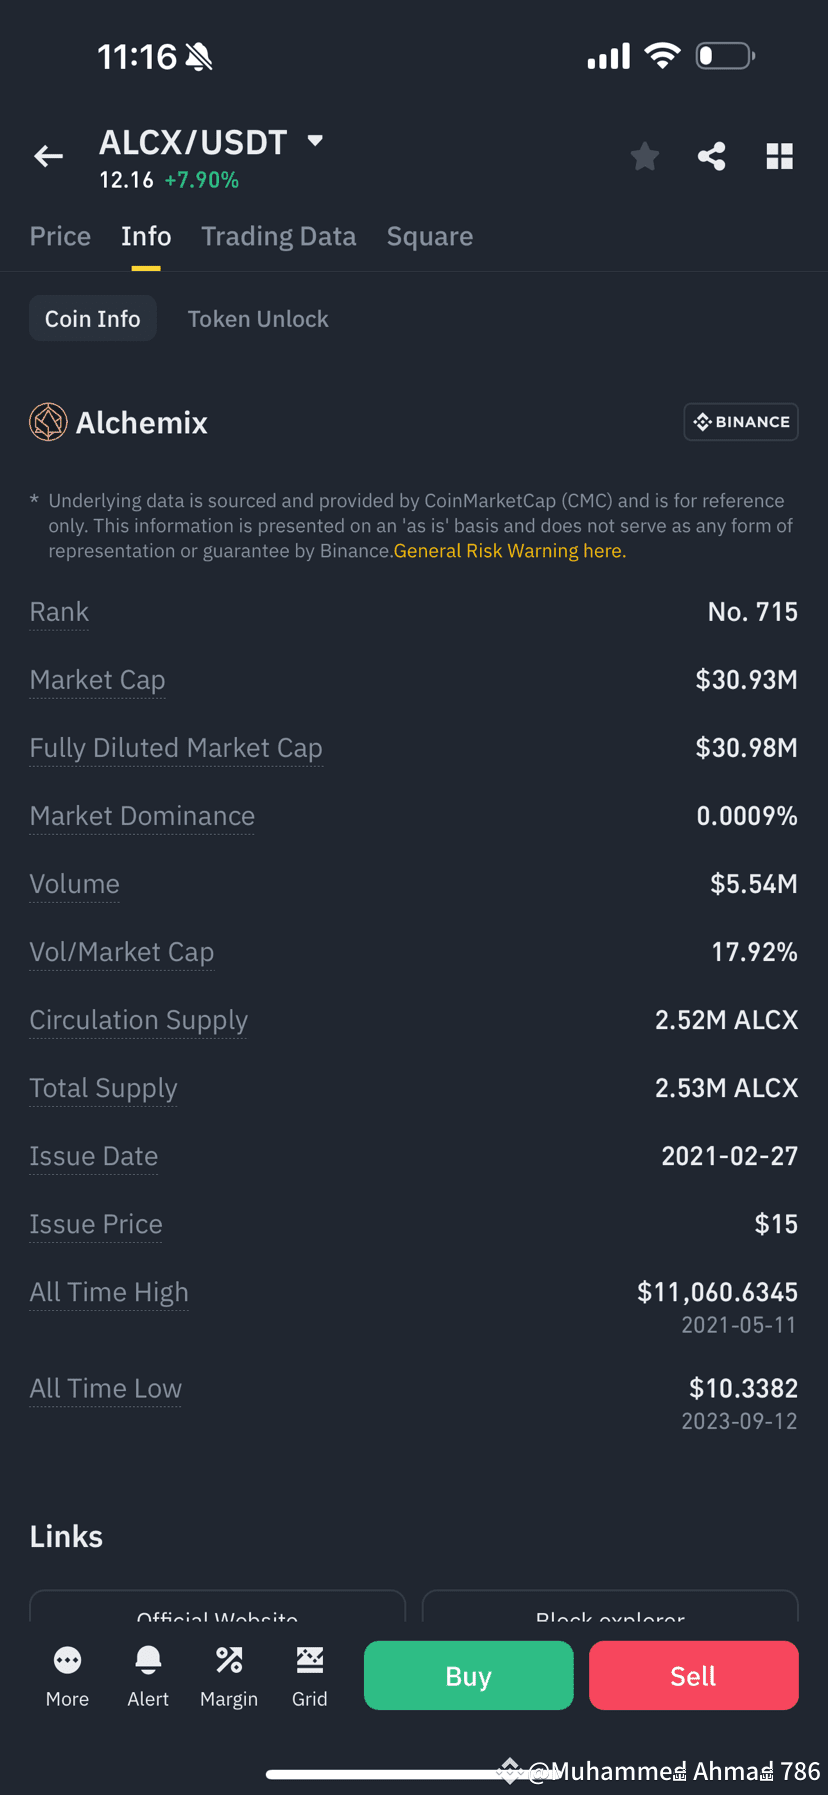Switch to the Price tab

[x=60, y=236]
